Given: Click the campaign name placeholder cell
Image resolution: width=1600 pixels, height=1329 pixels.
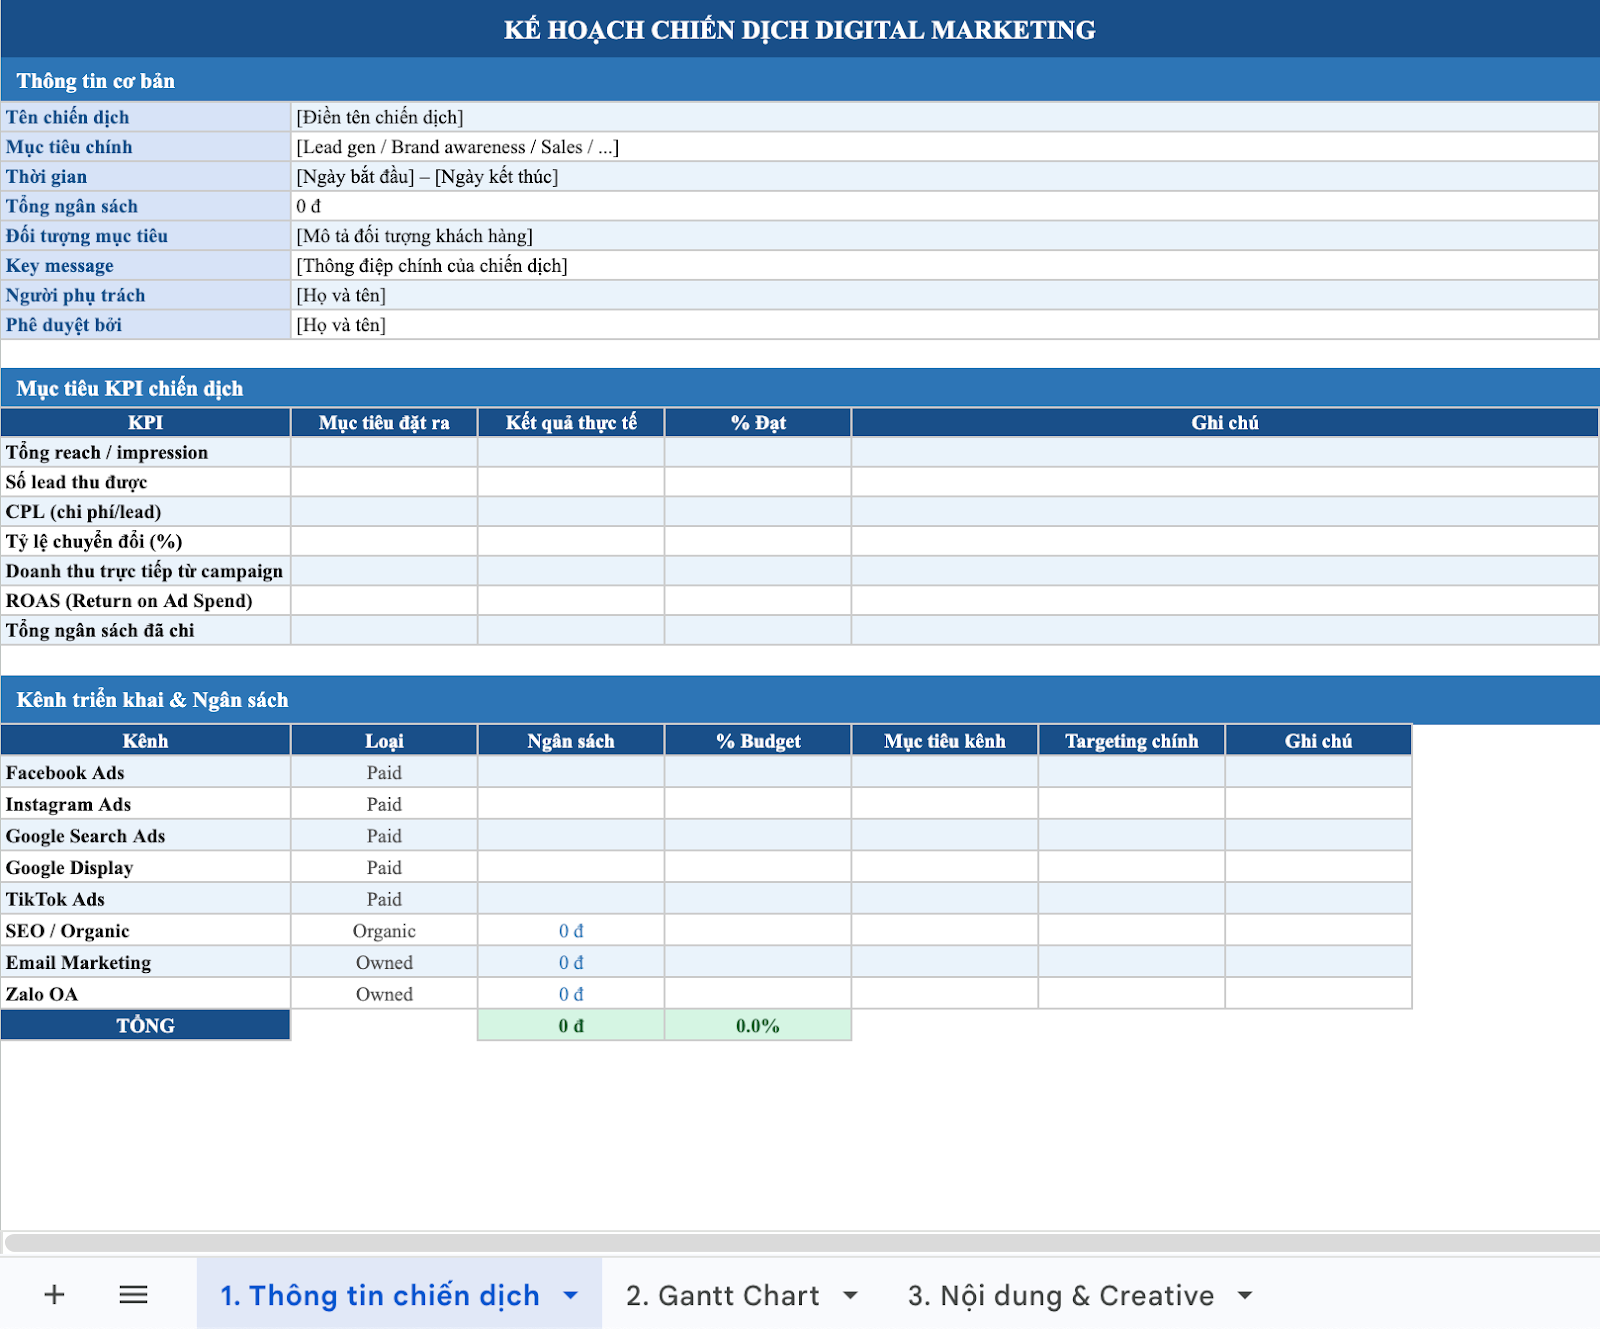Looking at the screenshot, I should coord(944,117).
